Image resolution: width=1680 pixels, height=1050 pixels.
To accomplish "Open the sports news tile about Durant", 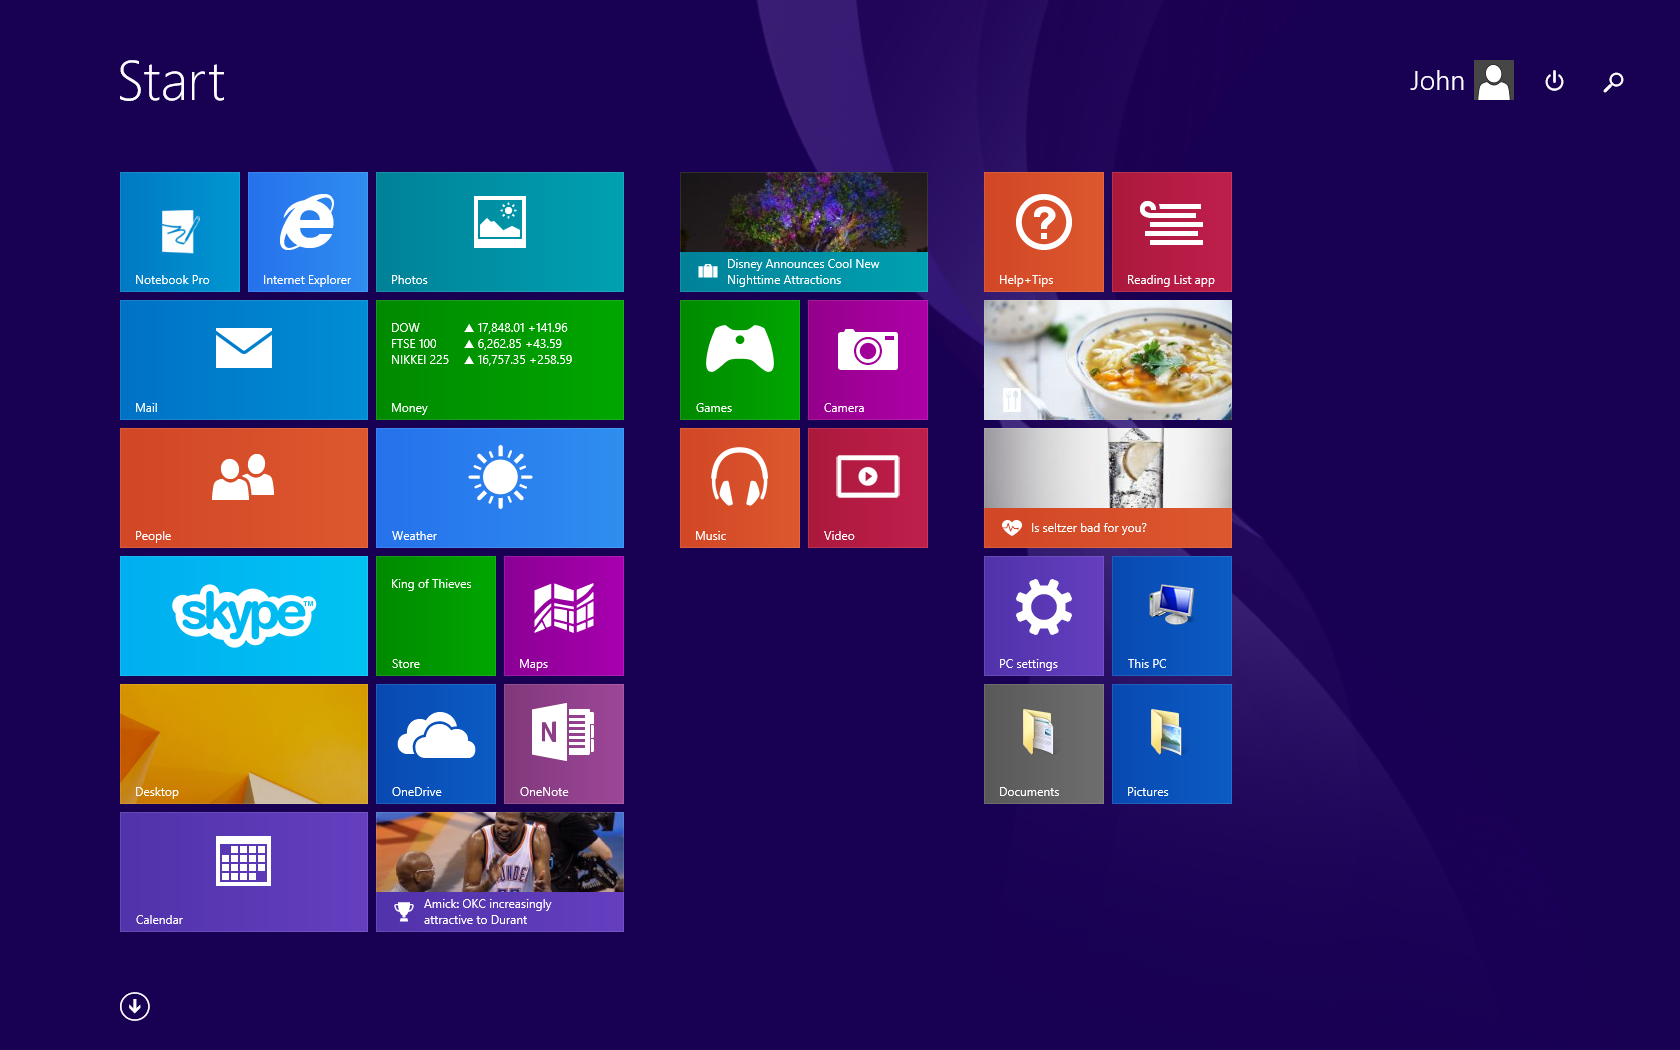I will (x=500, y=872).
